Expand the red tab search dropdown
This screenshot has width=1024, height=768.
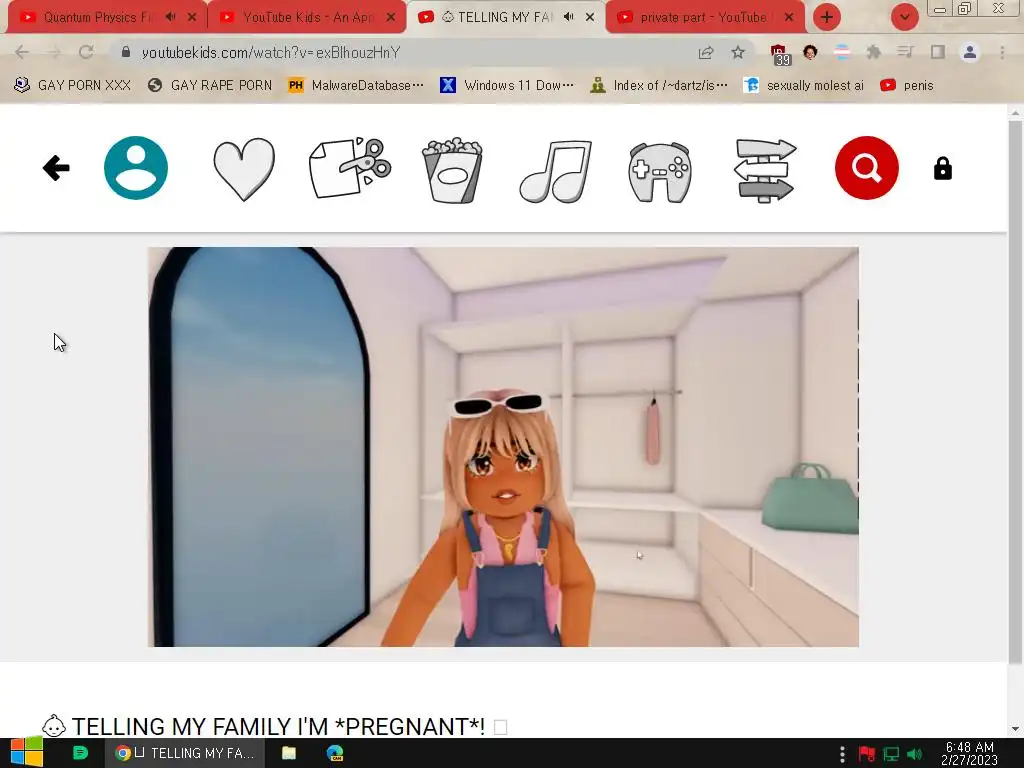[x=904, y=17]
